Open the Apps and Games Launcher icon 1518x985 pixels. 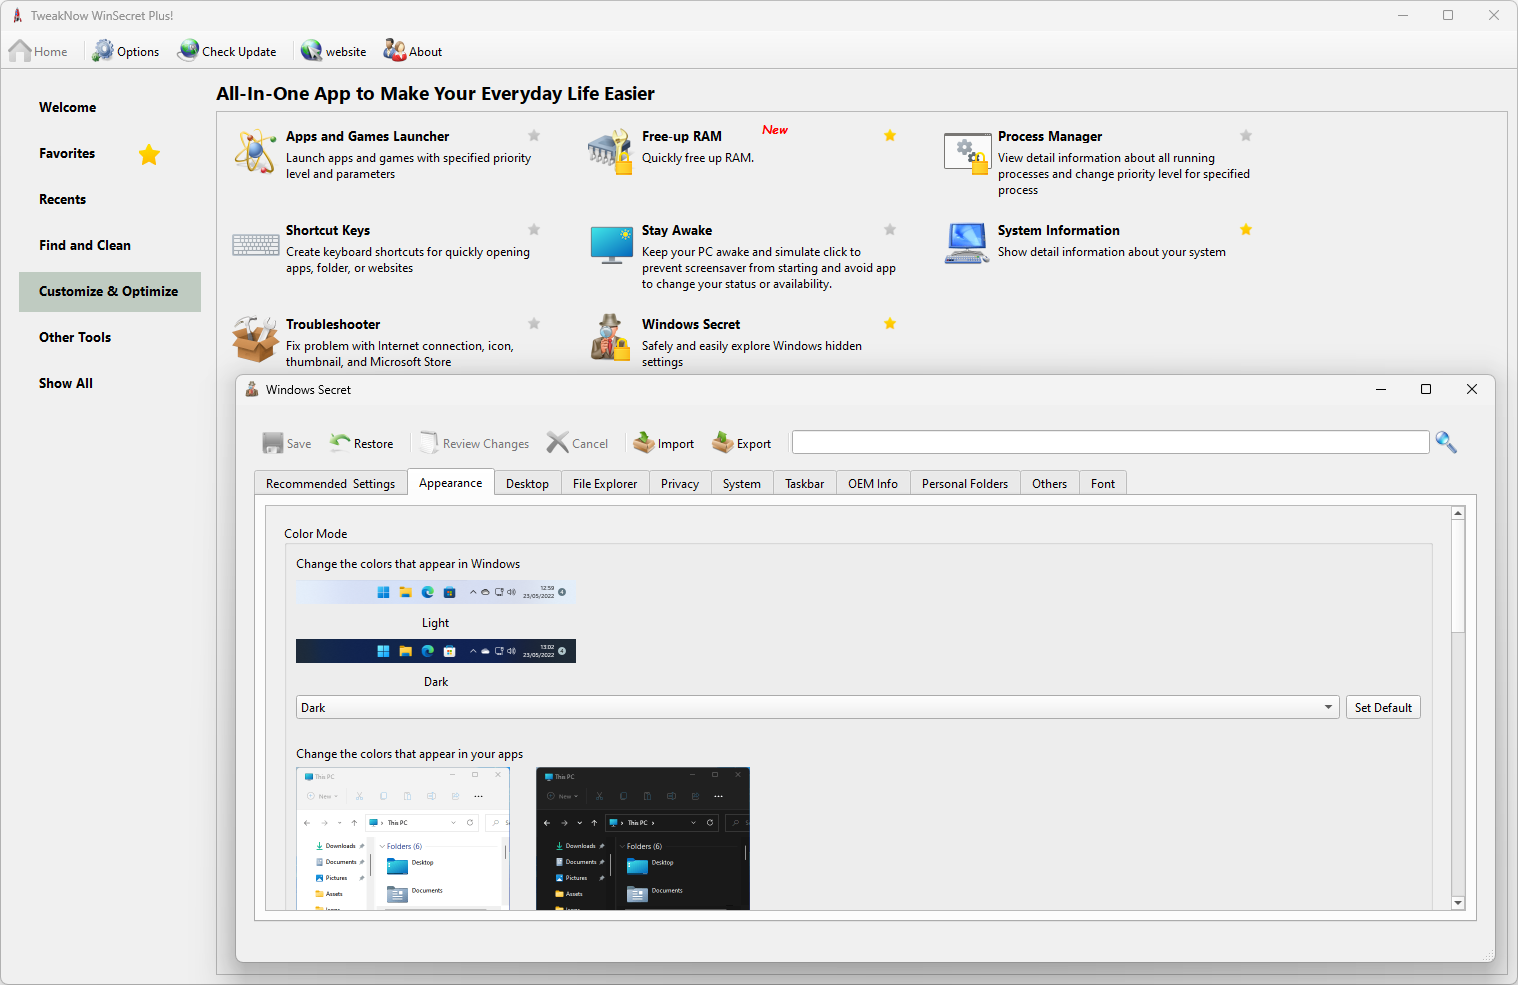[255, 152]
